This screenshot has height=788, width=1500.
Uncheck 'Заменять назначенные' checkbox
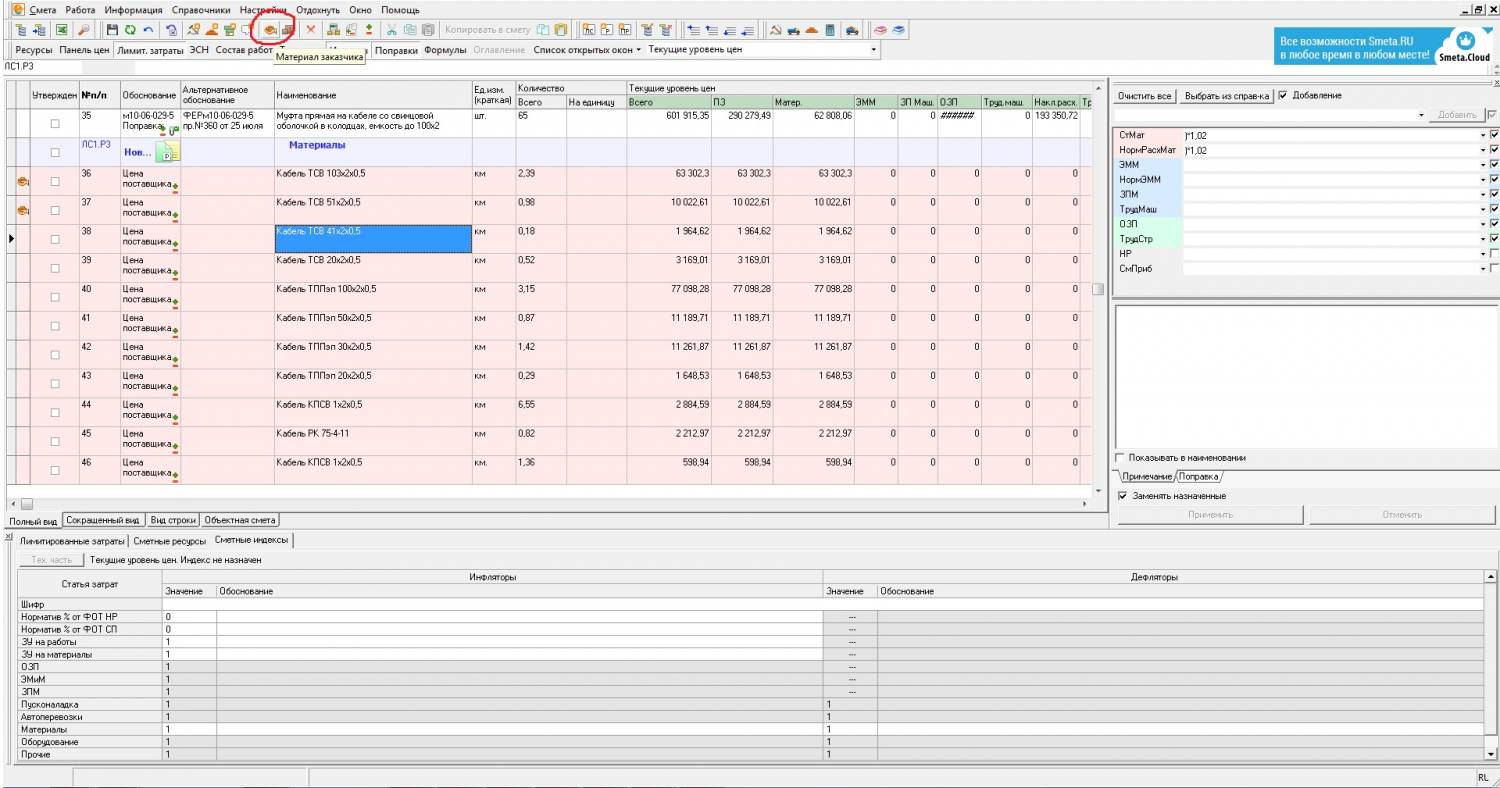pos(1123,496)
